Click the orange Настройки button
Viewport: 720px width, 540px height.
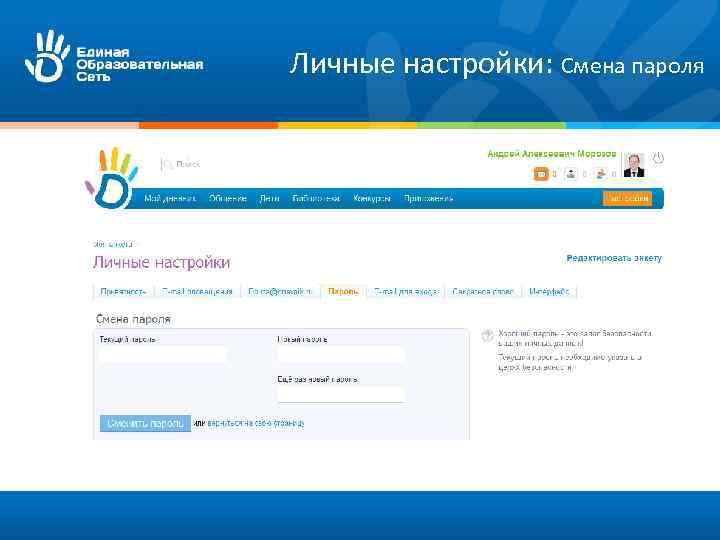point(627,198)
